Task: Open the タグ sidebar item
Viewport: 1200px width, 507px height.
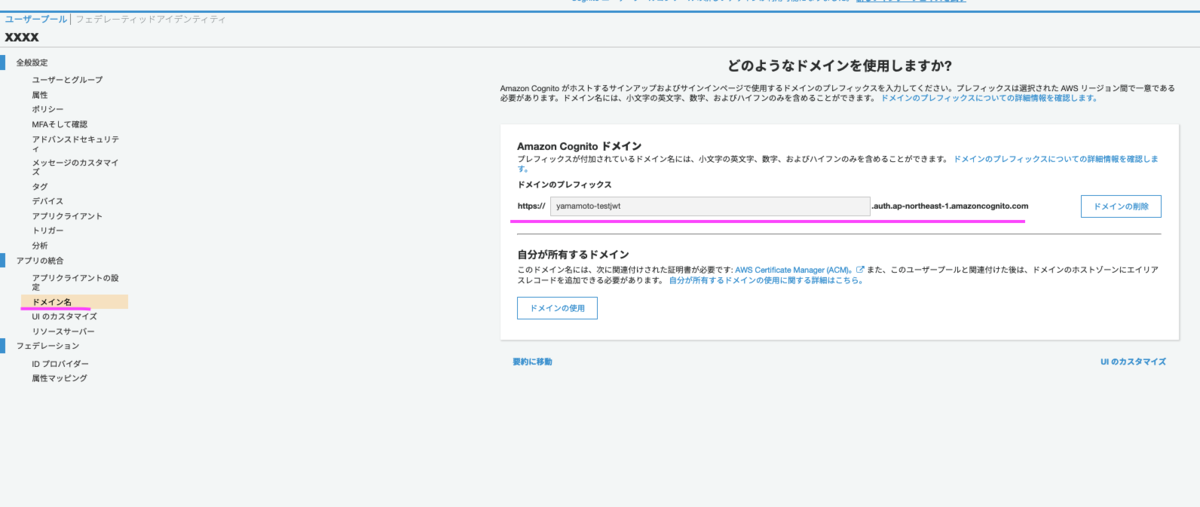Action: [x=40, y=186]
